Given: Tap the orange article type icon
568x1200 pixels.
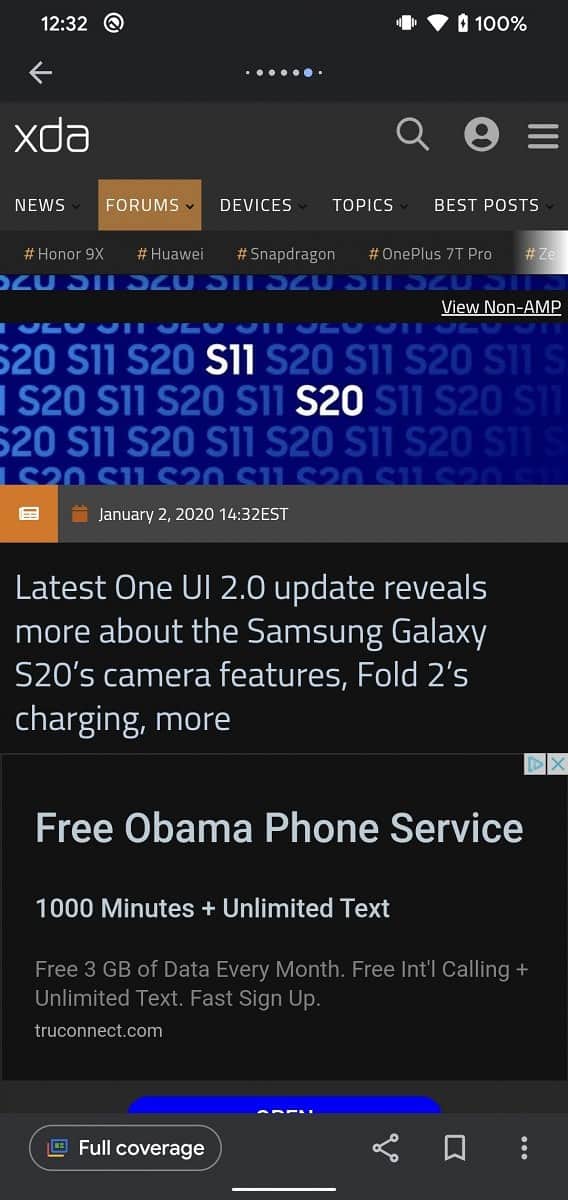Looking at the screenshot, I should (x=29, y=514).
